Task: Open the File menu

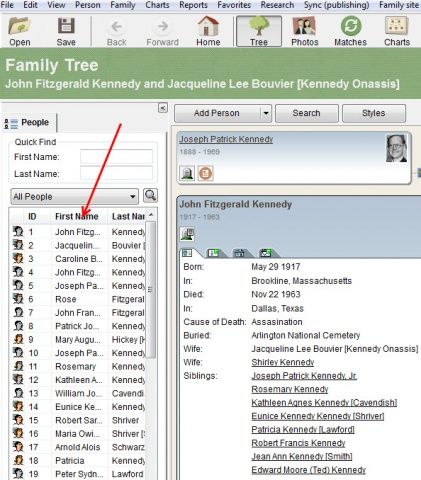Action: pyautogui.click(x=7, y=5)
